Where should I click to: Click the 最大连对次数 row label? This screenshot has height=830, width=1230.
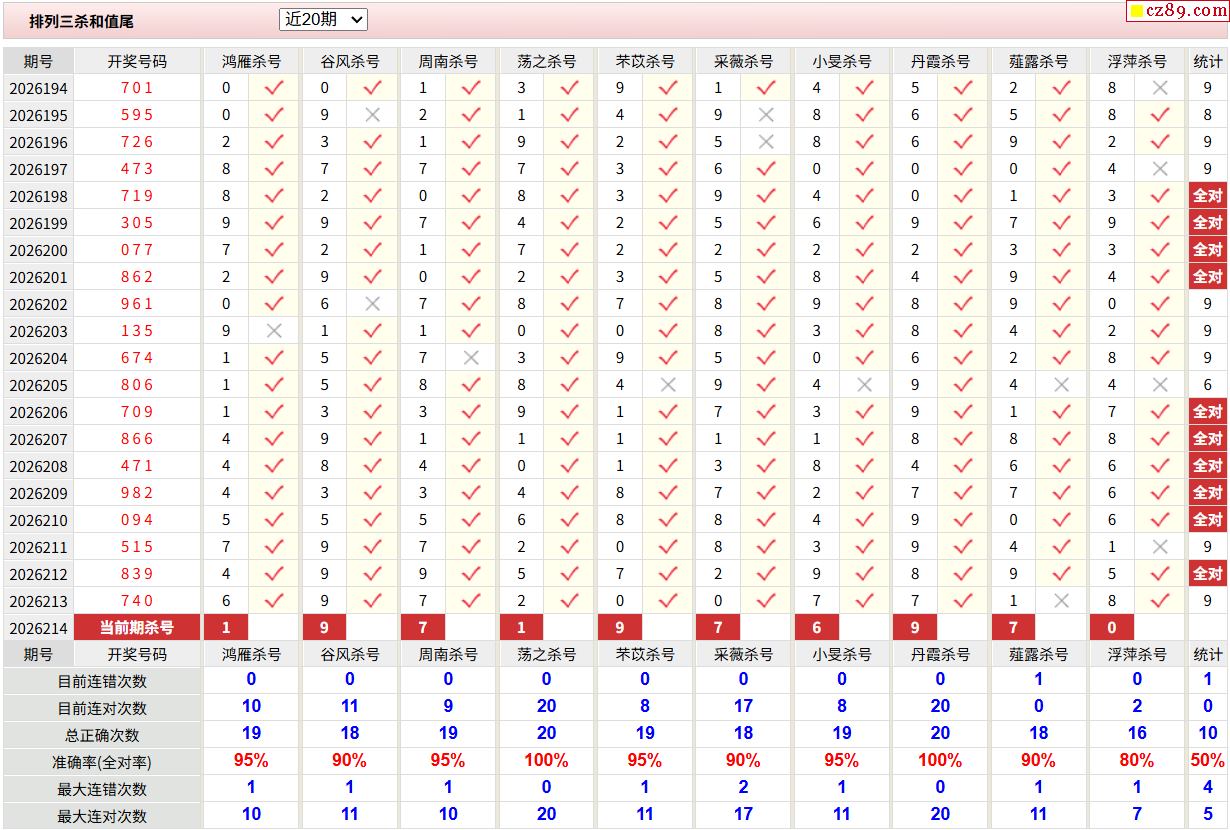tap(102, 816)
